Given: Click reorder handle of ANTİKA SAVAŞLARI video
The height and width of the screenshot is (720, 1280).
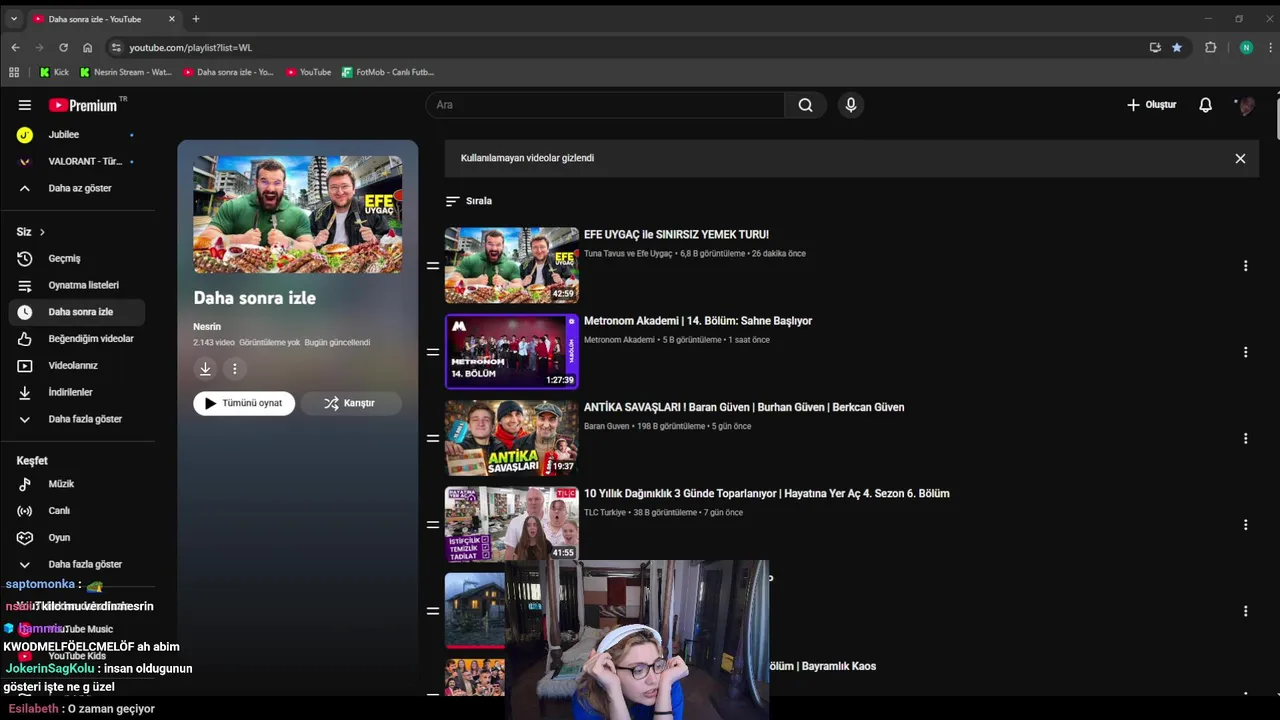Looking at the screenshot, I should click(433, 438).
